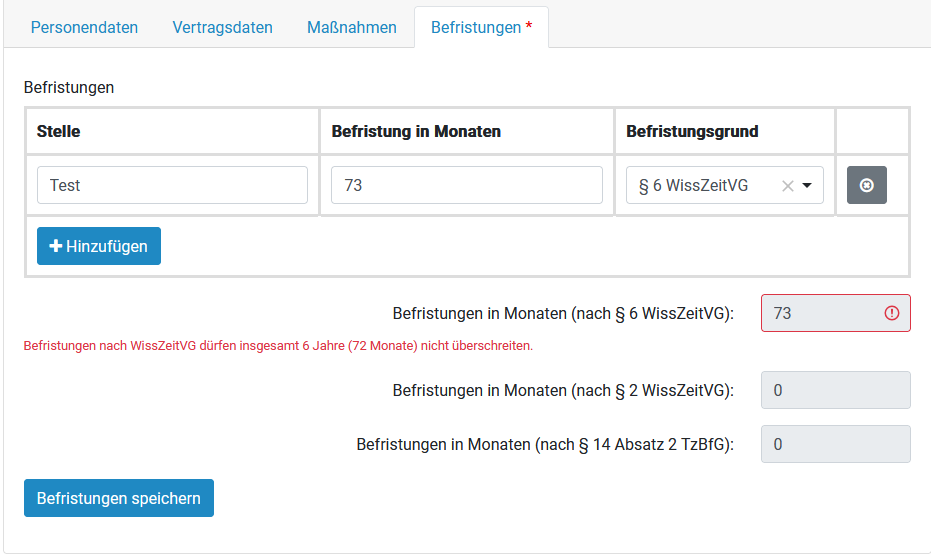Click the § 2 WissZeitVG total months field
Image resolution: width=934 pixels, height=555 pixels.
coord(835,390)
